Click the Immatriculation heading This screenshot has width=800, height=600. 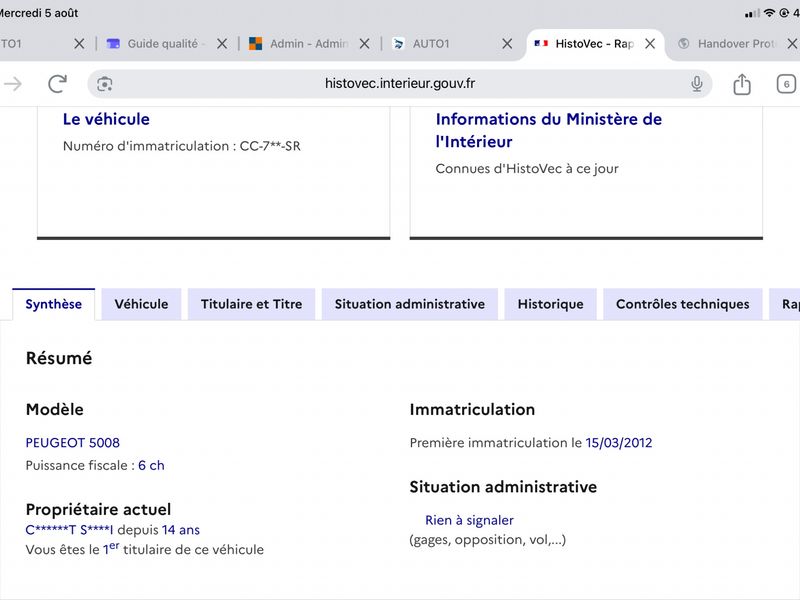(x=472, y=409)
